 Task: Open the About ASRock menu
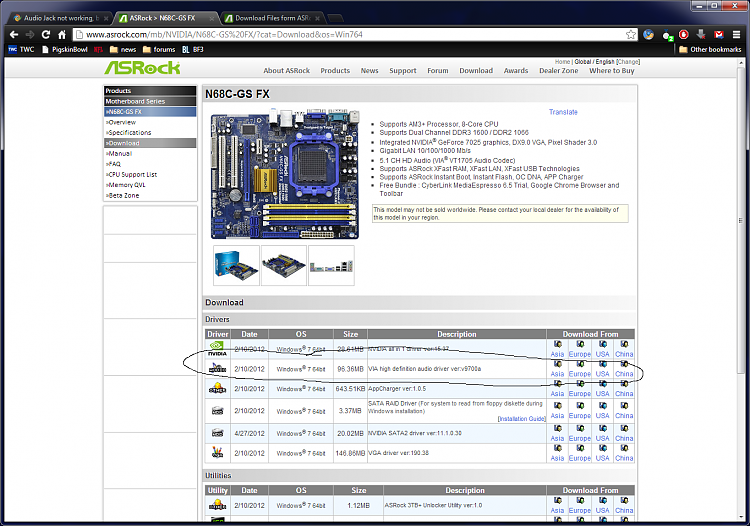click(x=287, y=70)
